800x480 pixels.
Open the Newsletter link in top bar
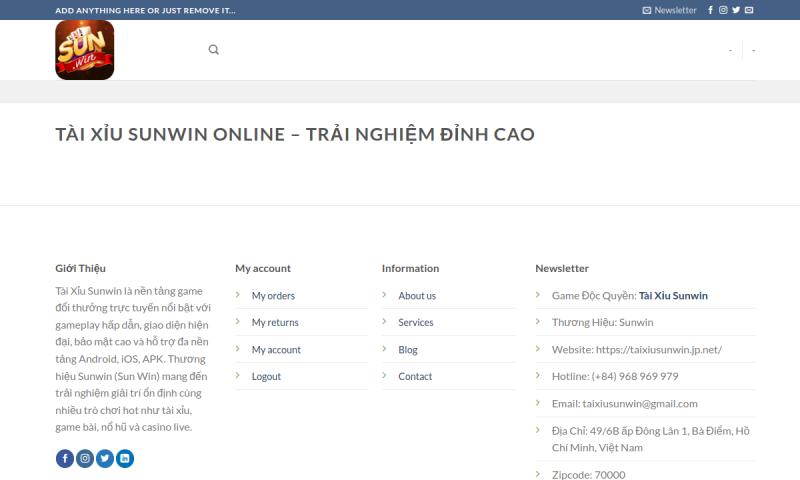point(669,10)
